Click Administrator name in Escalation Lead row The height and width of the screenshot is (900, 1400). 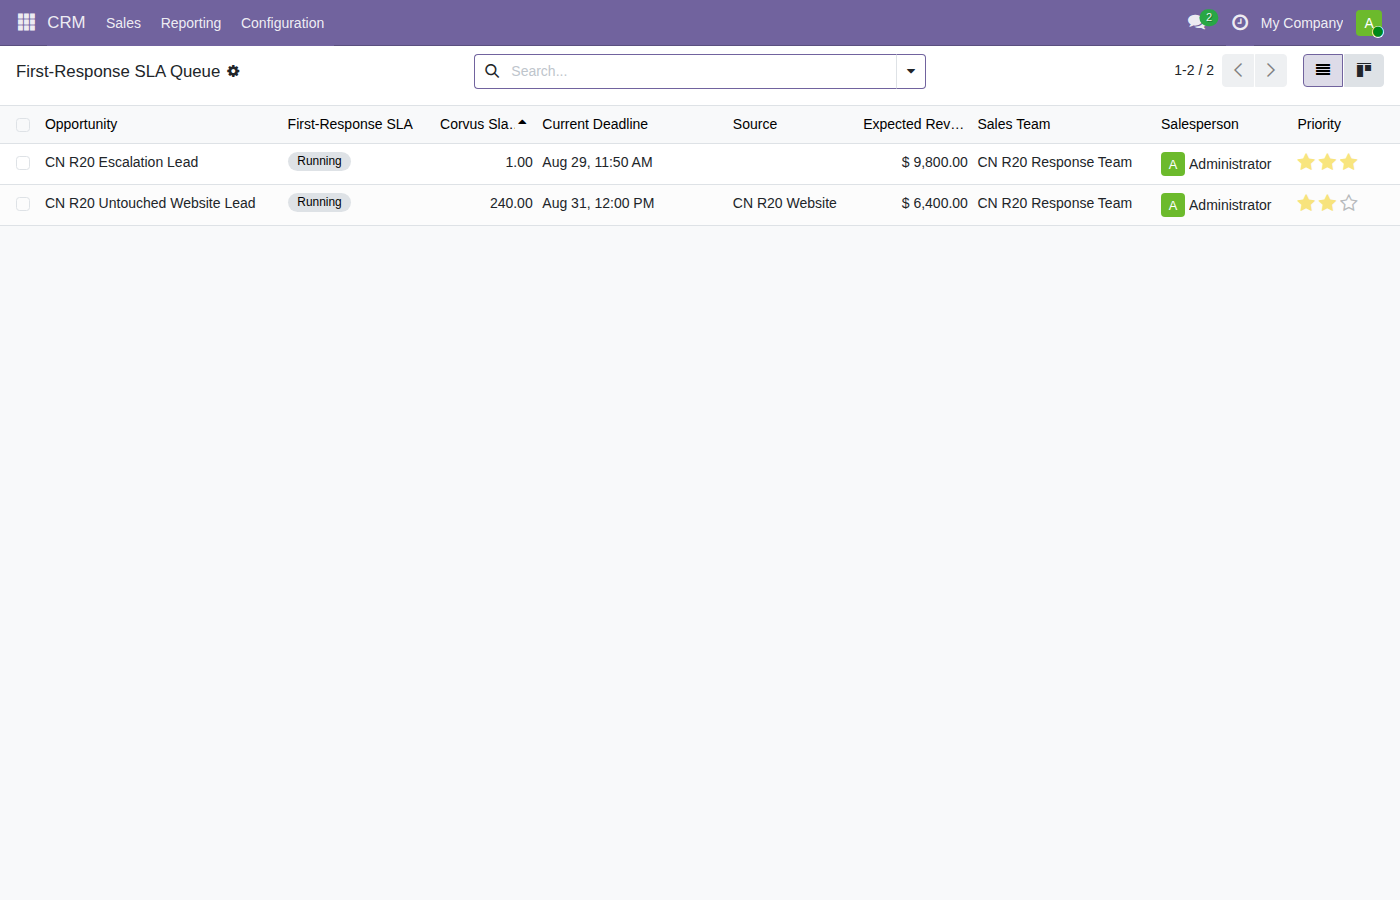pyautogui.click(x=1230, y=164)
